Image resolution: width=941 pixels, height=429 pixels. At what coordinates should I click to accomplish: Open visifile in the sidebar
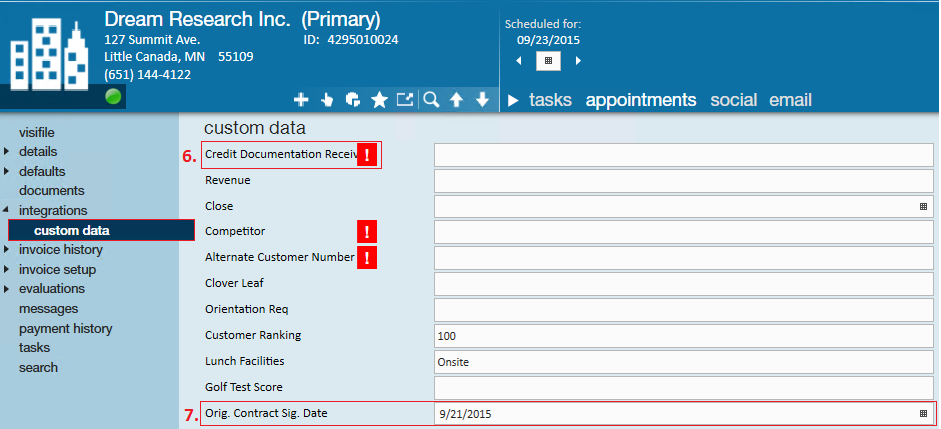37,133
